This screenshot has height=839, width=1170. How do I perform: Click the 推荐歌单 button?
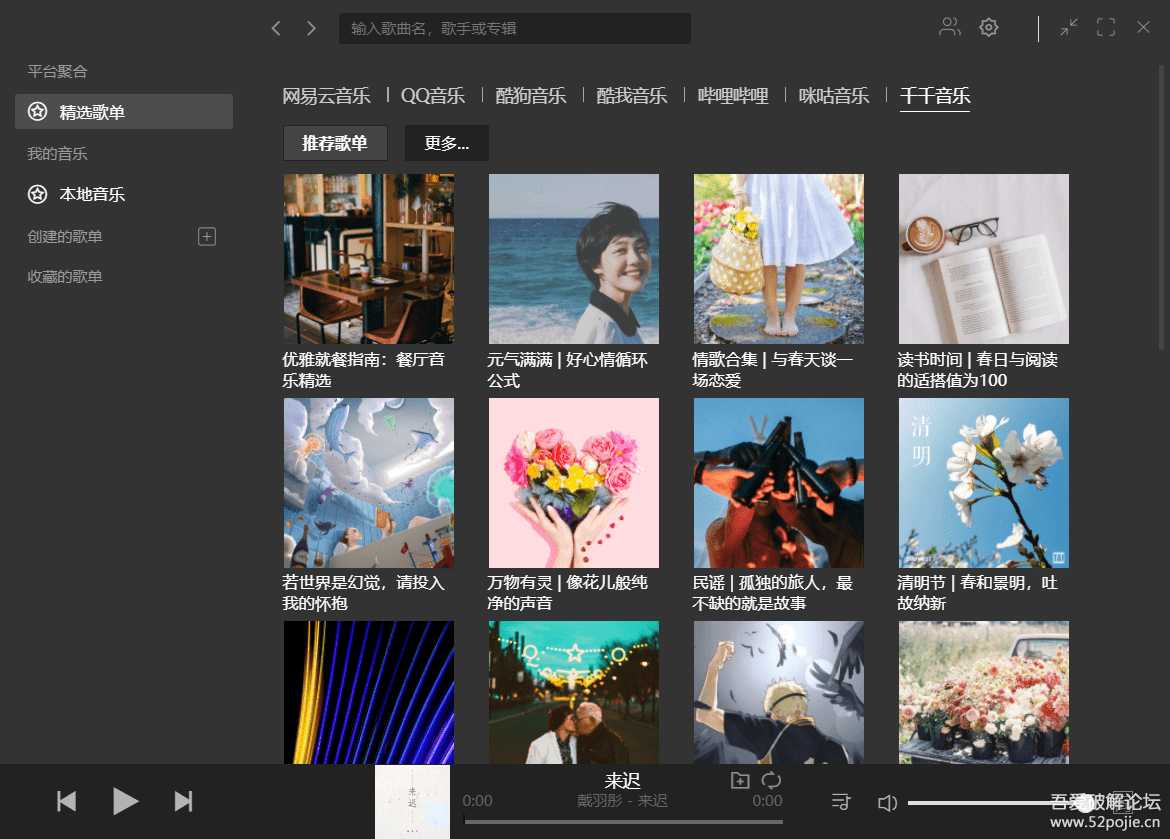click(334, 143)
